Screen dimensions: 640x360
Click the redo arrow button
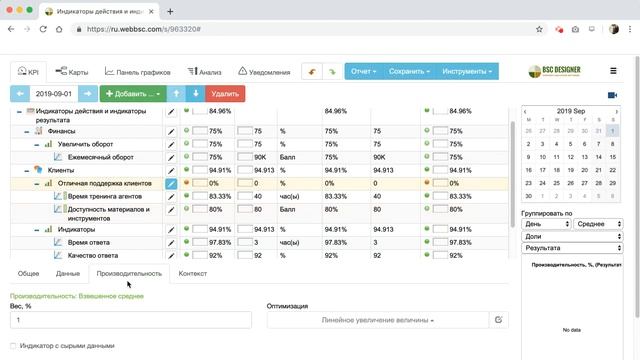coord(332,71)
